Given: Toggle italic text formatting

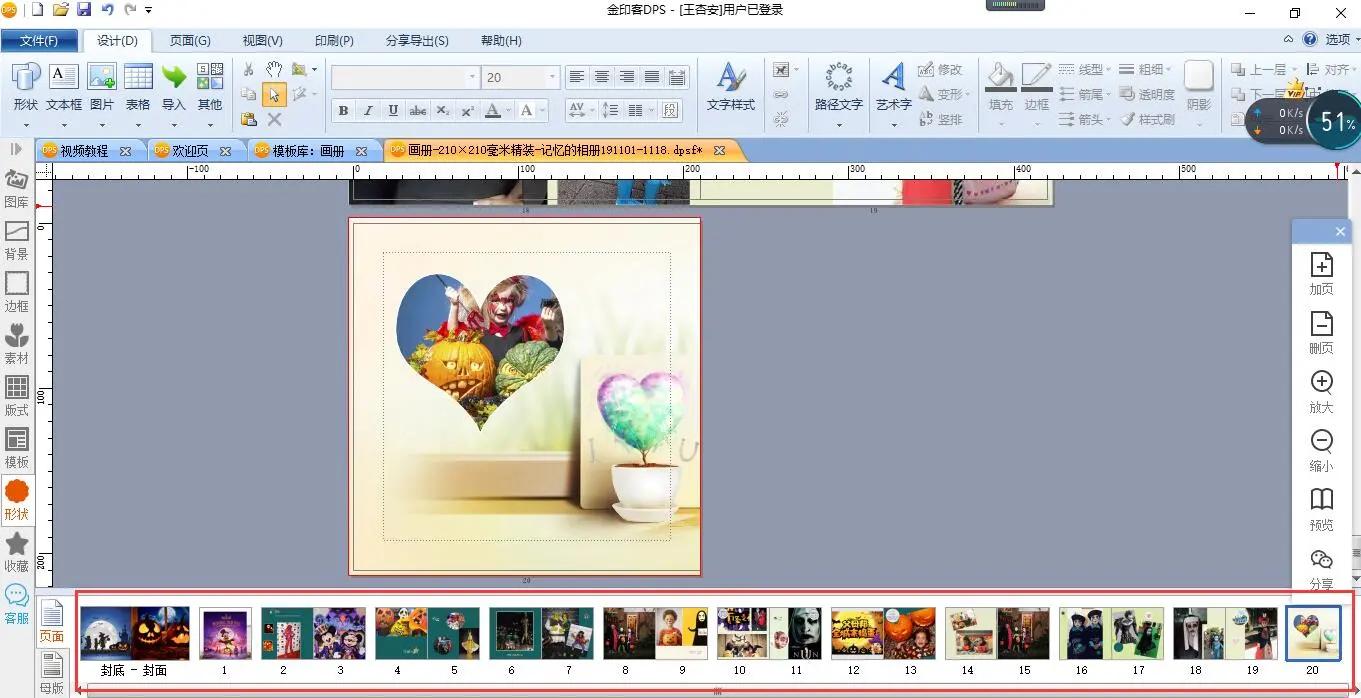Looking at the screenshot, I should (368, 111).
